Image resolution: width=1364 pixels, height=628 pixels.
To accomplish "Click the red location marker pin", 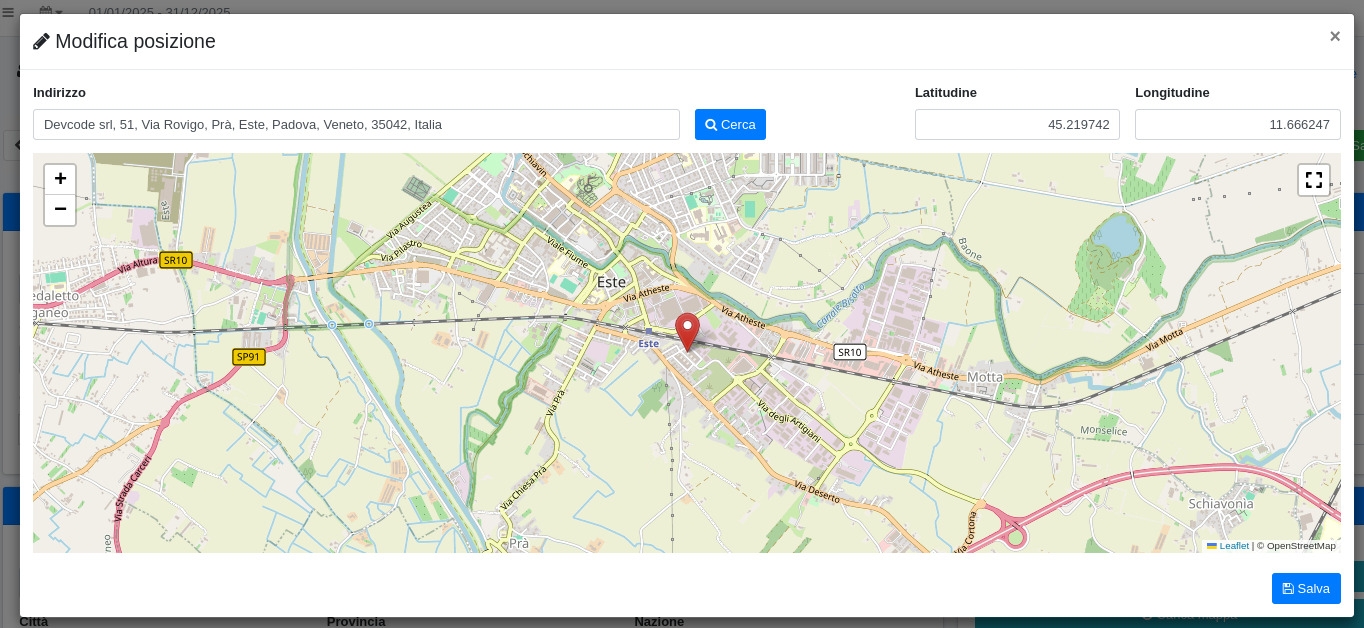I will point(687,329).
